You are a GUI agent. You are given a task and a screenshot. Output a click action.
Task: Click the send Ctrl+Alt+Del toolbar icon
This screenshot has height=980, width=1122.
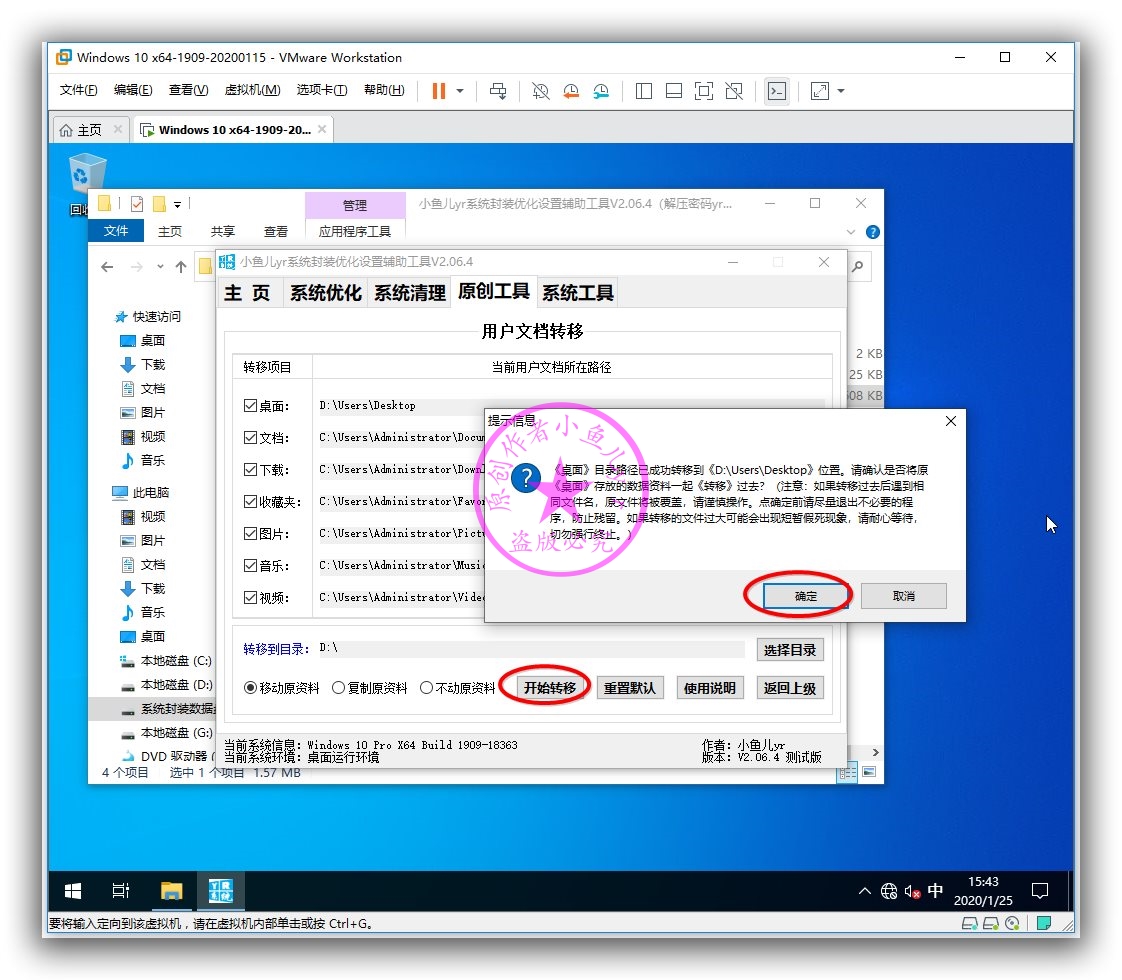[498, 91]
